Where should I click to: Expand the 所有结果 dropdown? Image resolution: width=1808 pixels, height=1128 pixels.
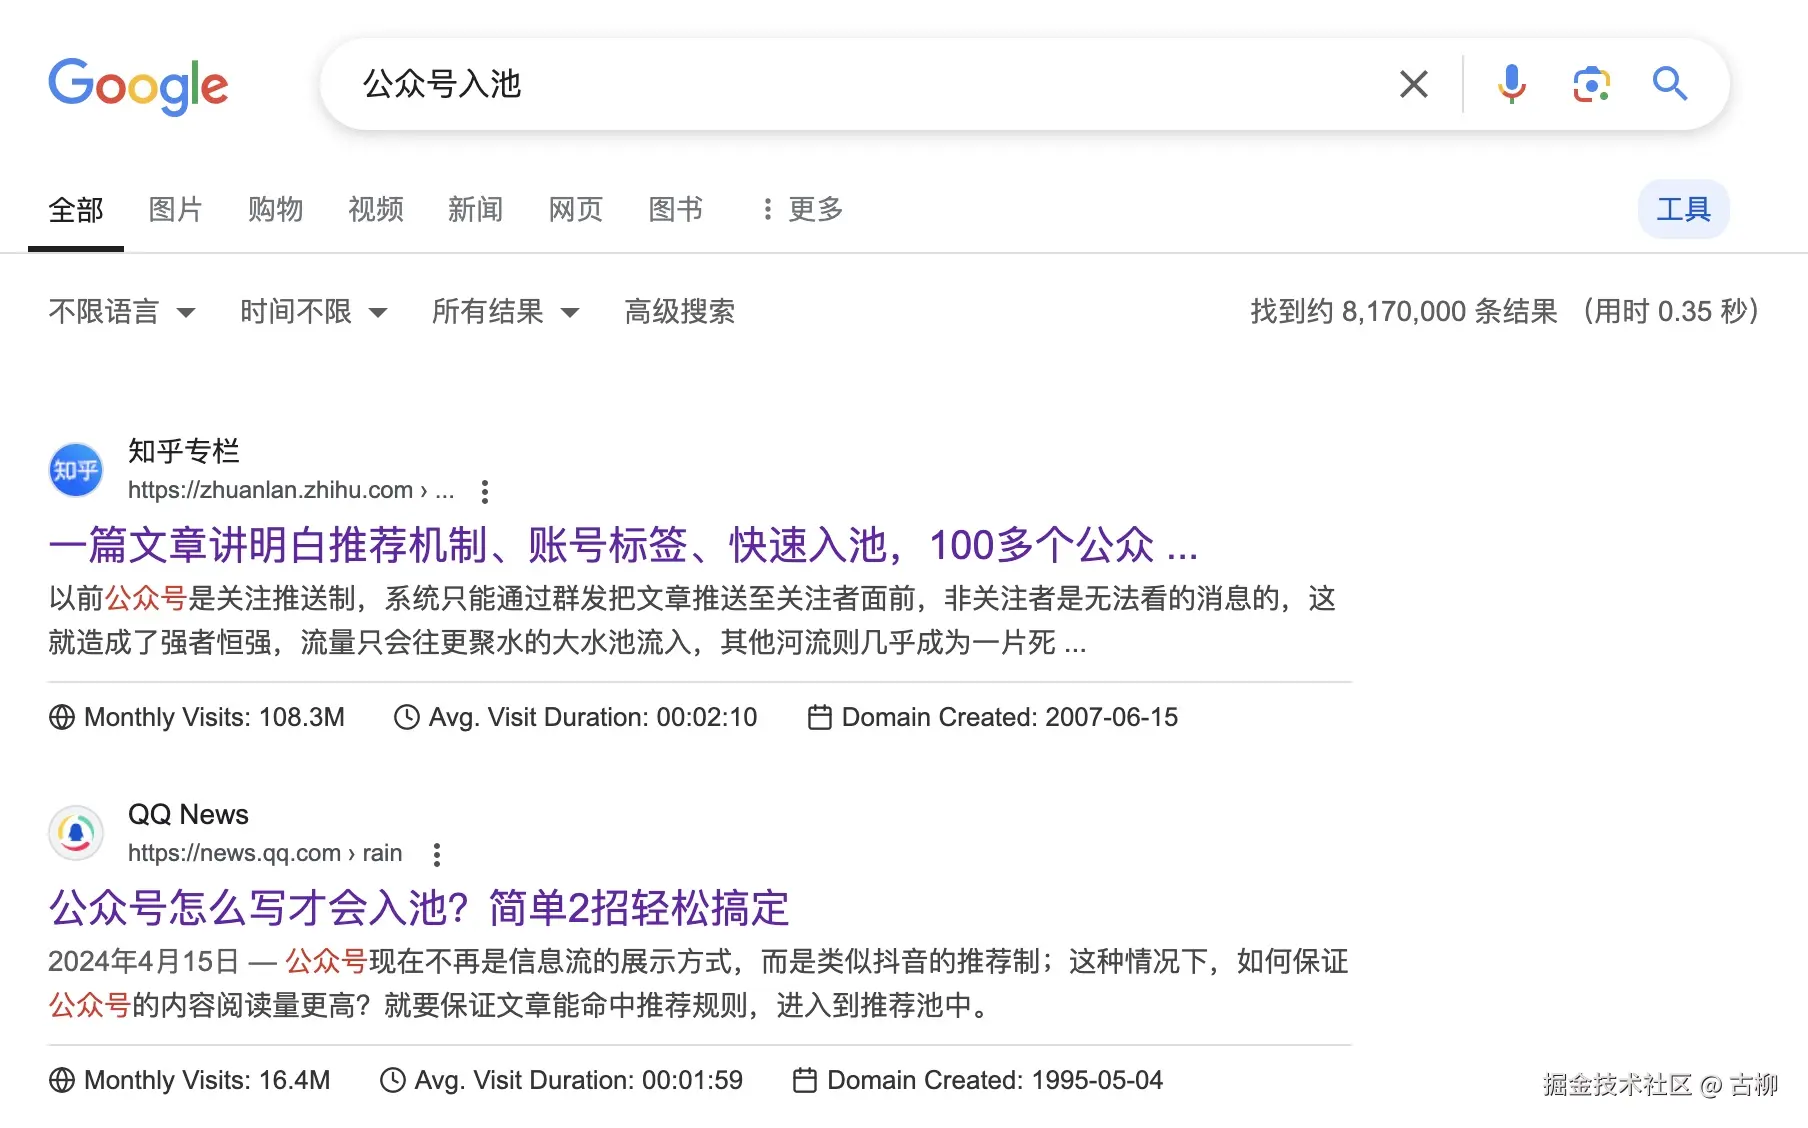506,312
